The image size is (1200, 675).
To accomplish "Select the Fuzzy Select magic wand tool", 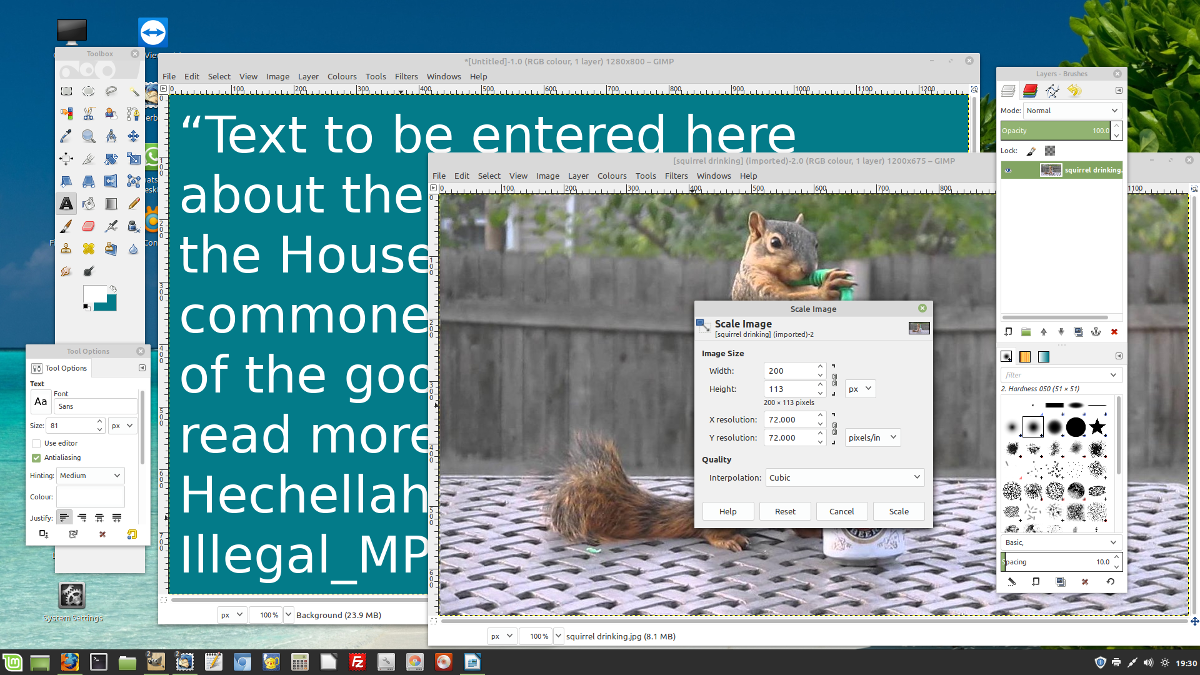I will coord(133,91).
